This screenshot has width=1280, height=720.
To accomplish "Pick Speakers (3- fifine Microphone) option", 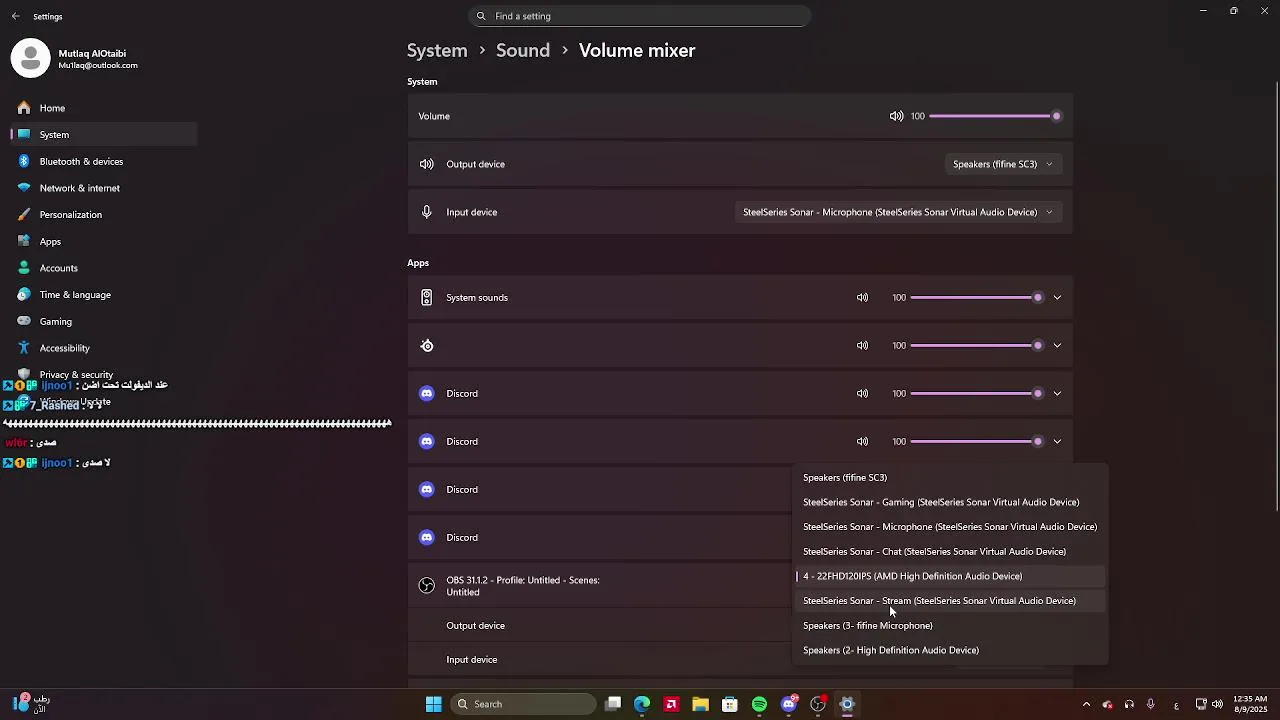I will click(951, 626).
